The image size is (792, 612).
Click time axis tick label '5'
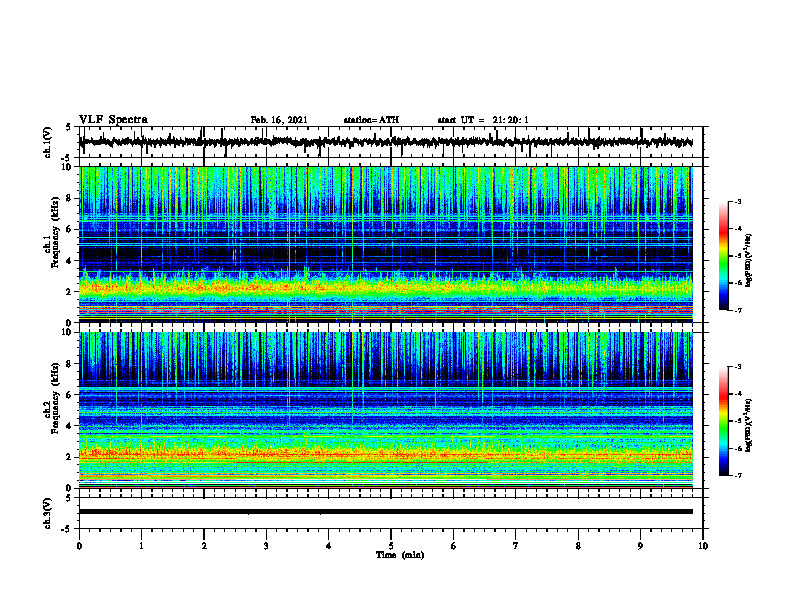click(391, 546)
